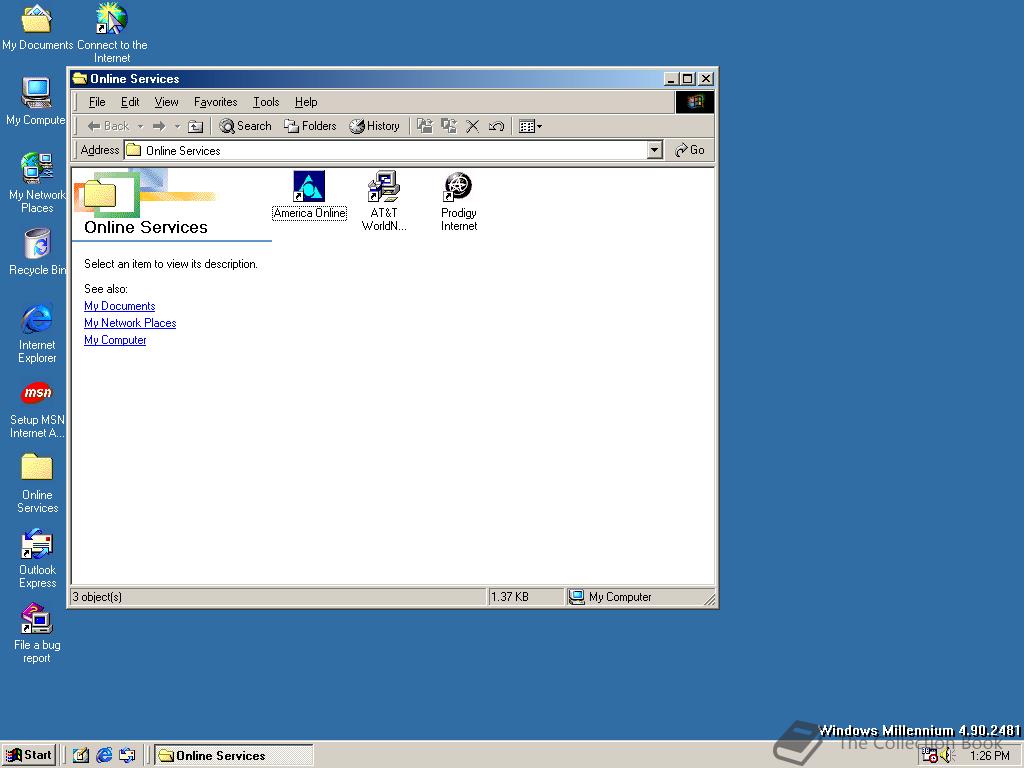Viewport: 1024px width, 768px height.
Task: Select the Online Services desktop folder
Action: [x=37, y=483]
